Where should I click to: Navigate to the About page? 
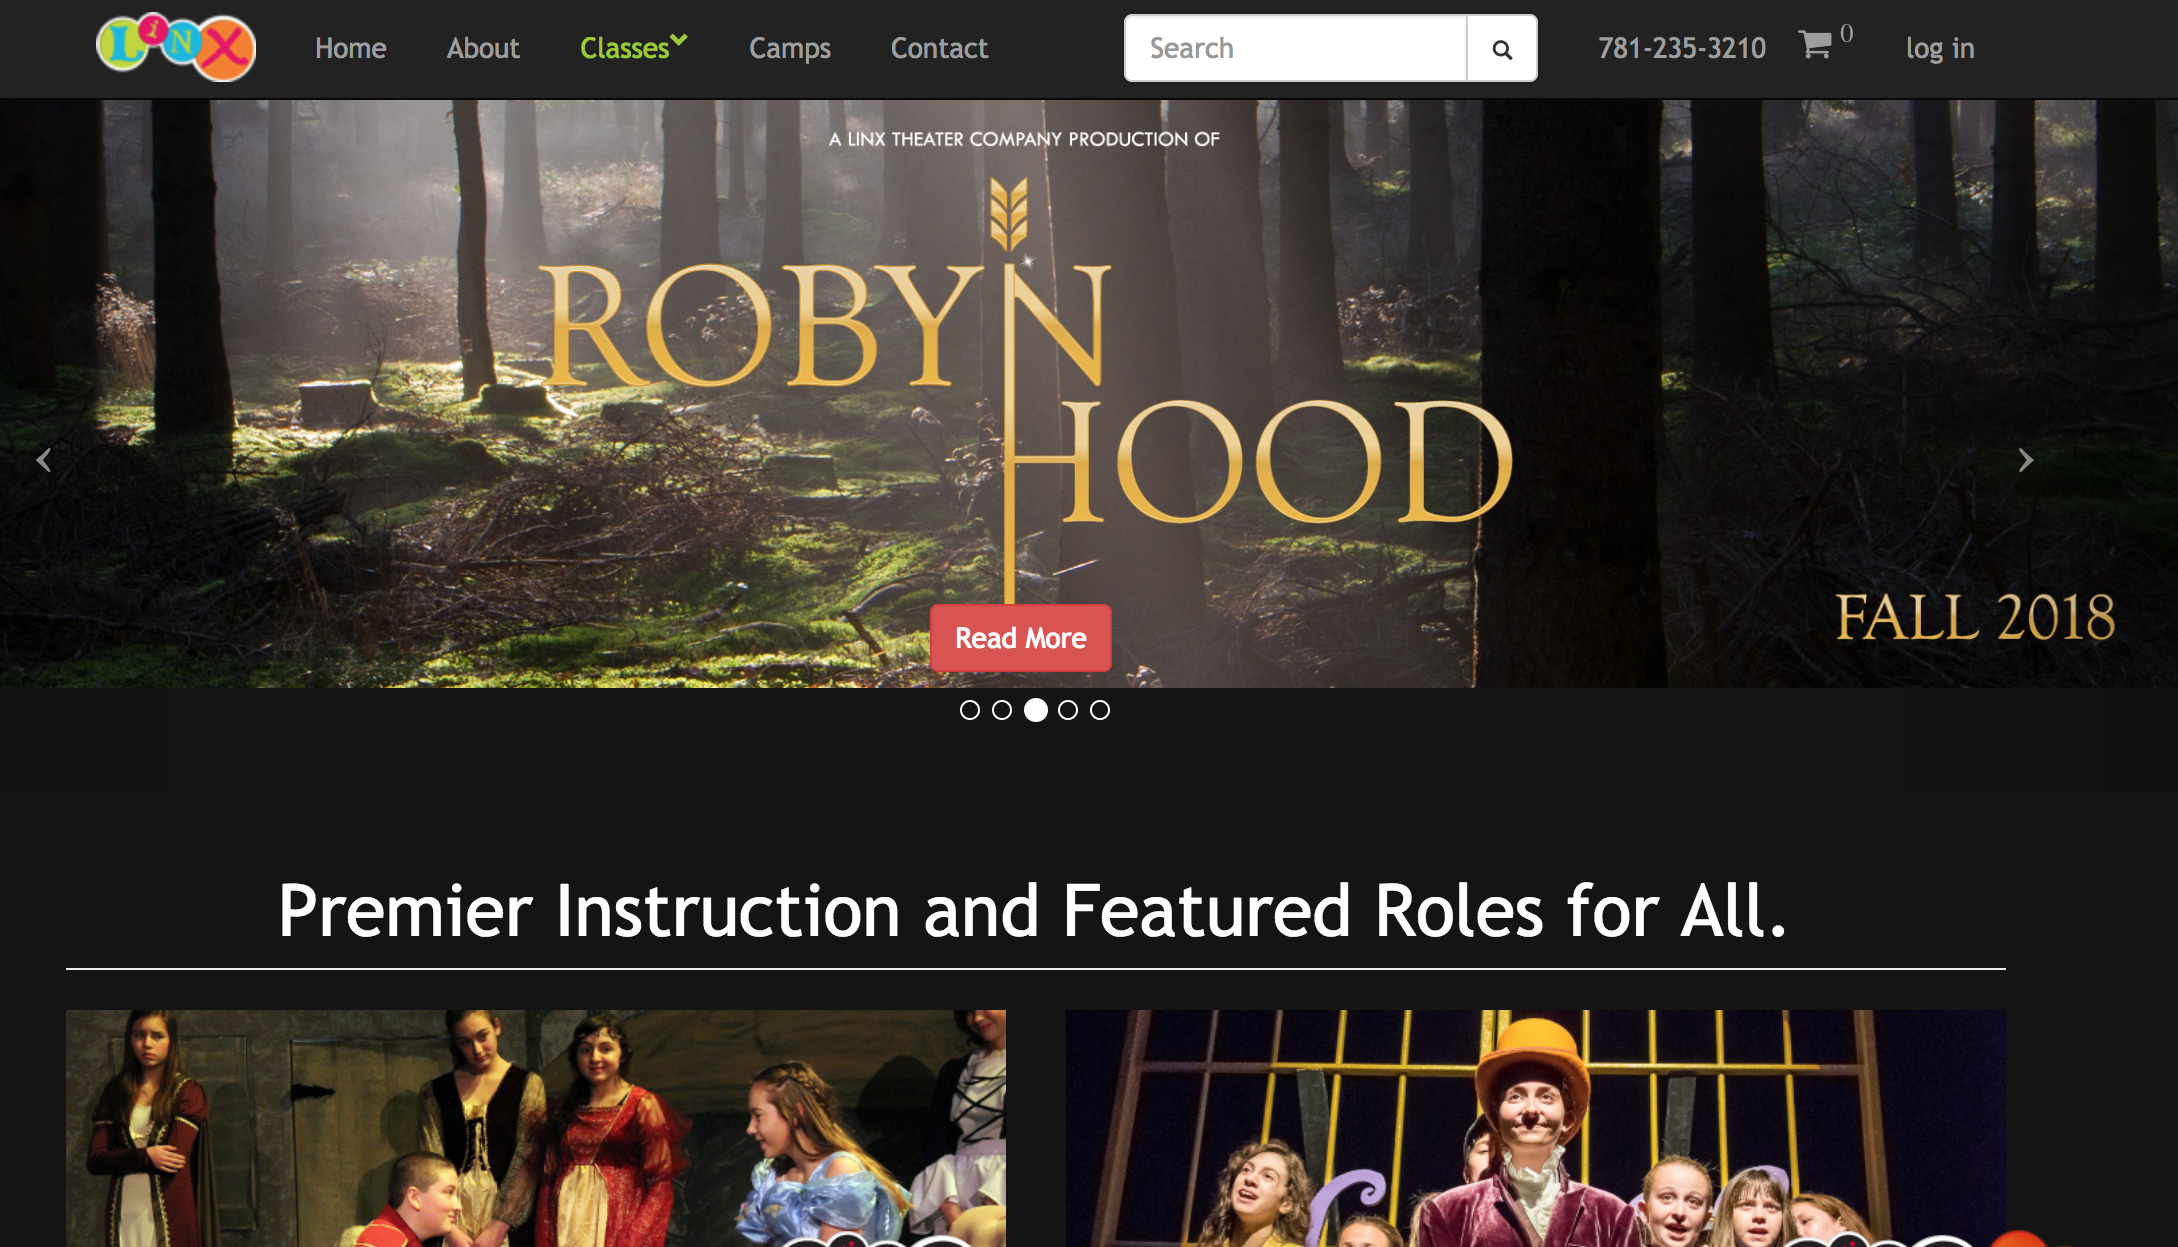[x=483, y=48]
